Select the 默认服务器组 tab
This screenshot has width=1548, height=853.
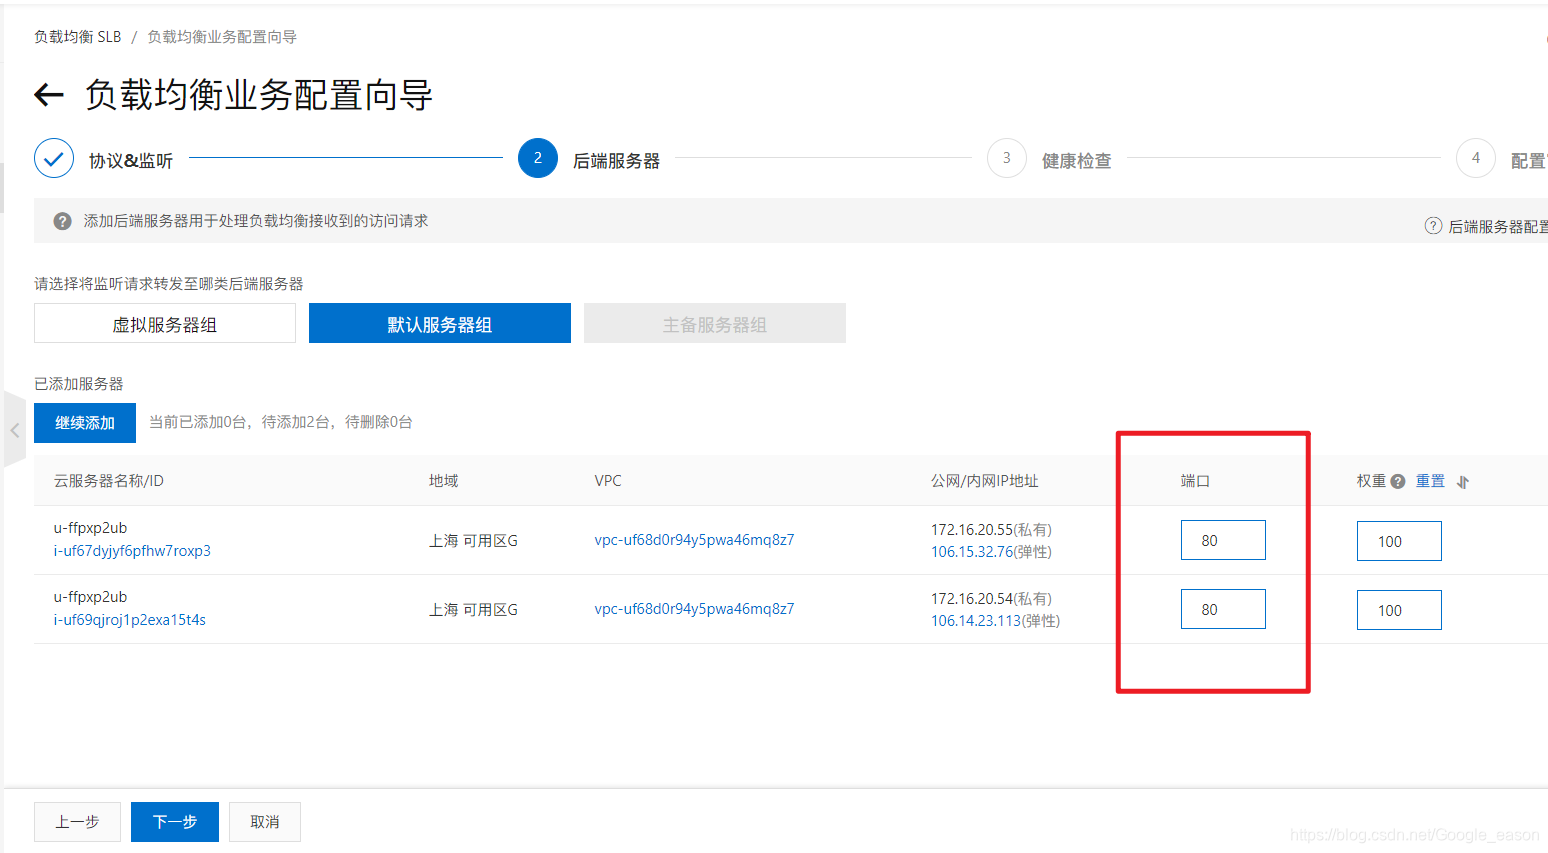pos(439,322)
